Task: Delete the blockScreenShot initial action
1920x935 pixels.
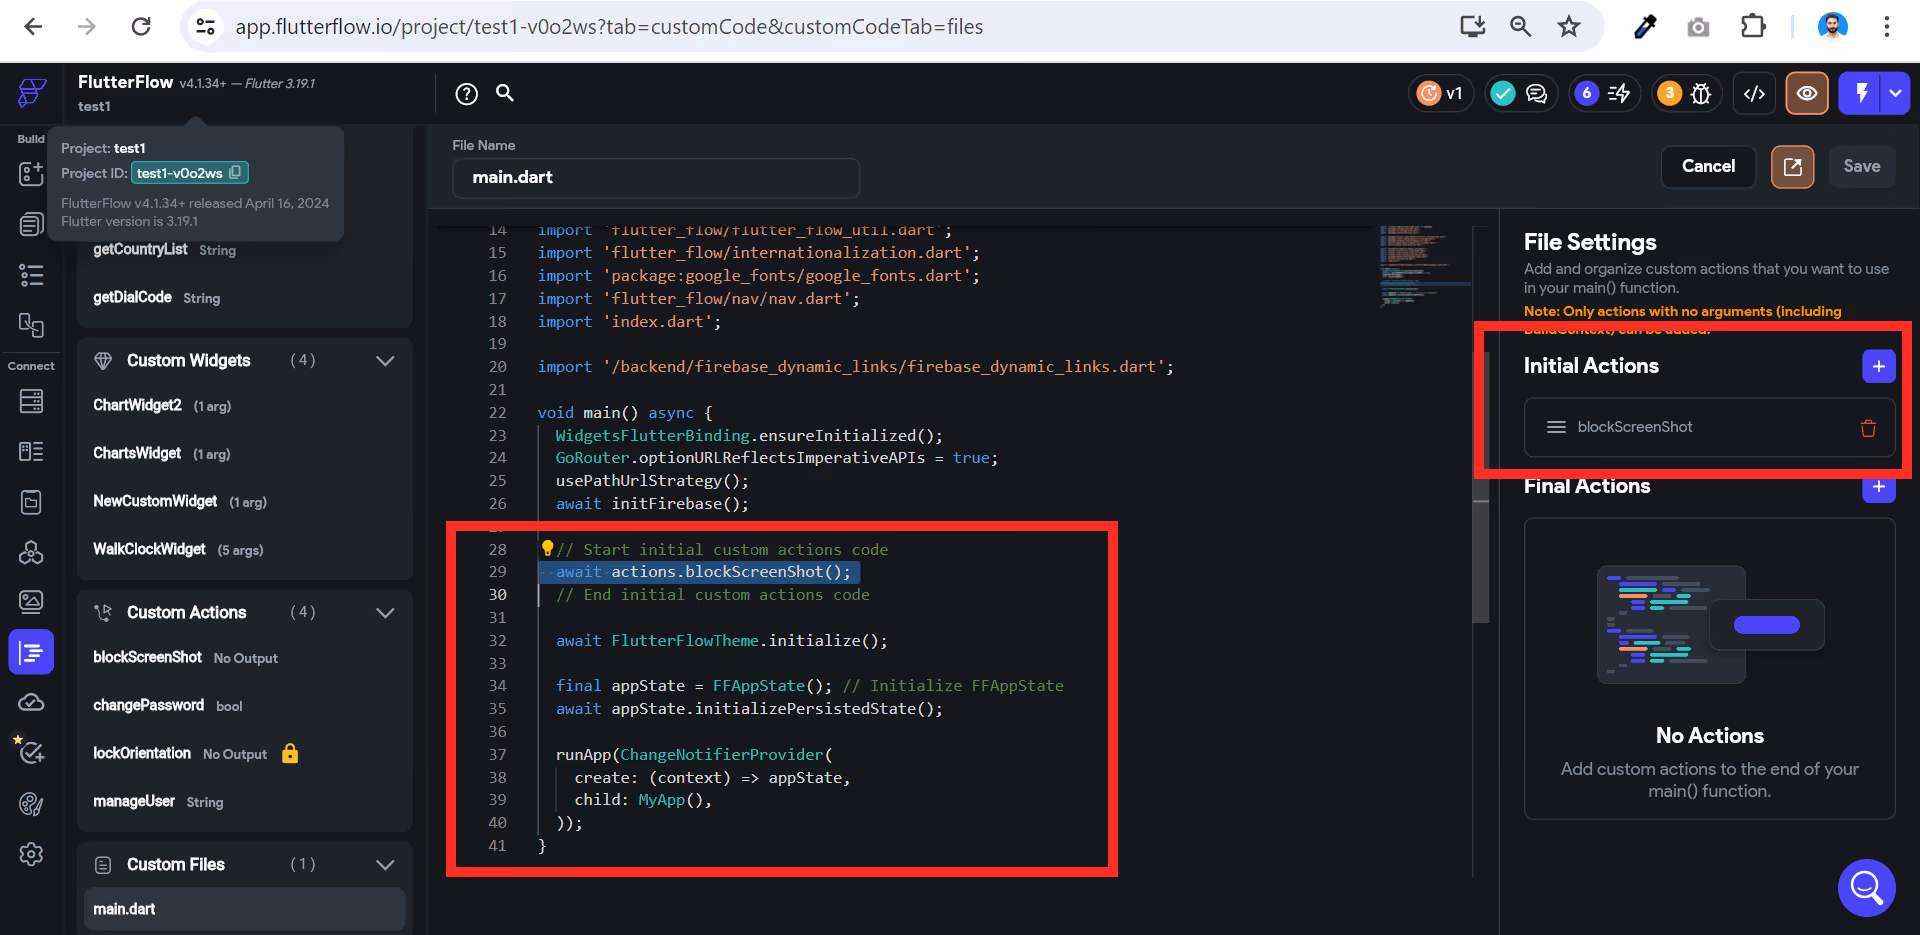Action: (1867, 428)
